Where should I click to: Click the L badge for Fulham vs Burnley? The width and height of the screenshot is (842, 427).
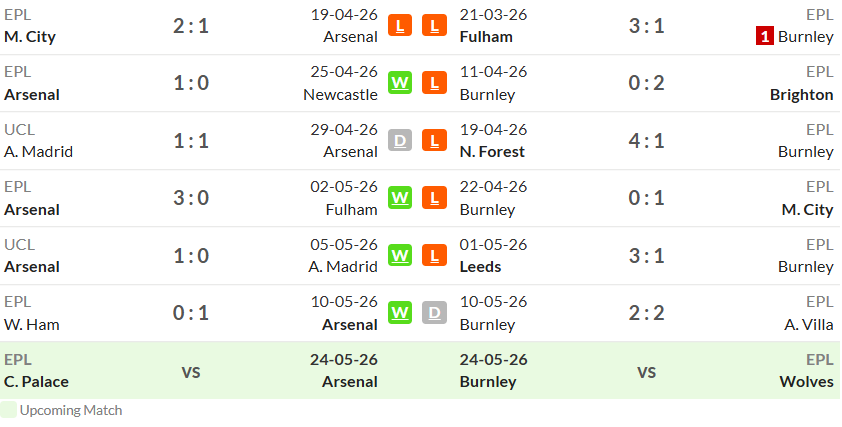434,25
